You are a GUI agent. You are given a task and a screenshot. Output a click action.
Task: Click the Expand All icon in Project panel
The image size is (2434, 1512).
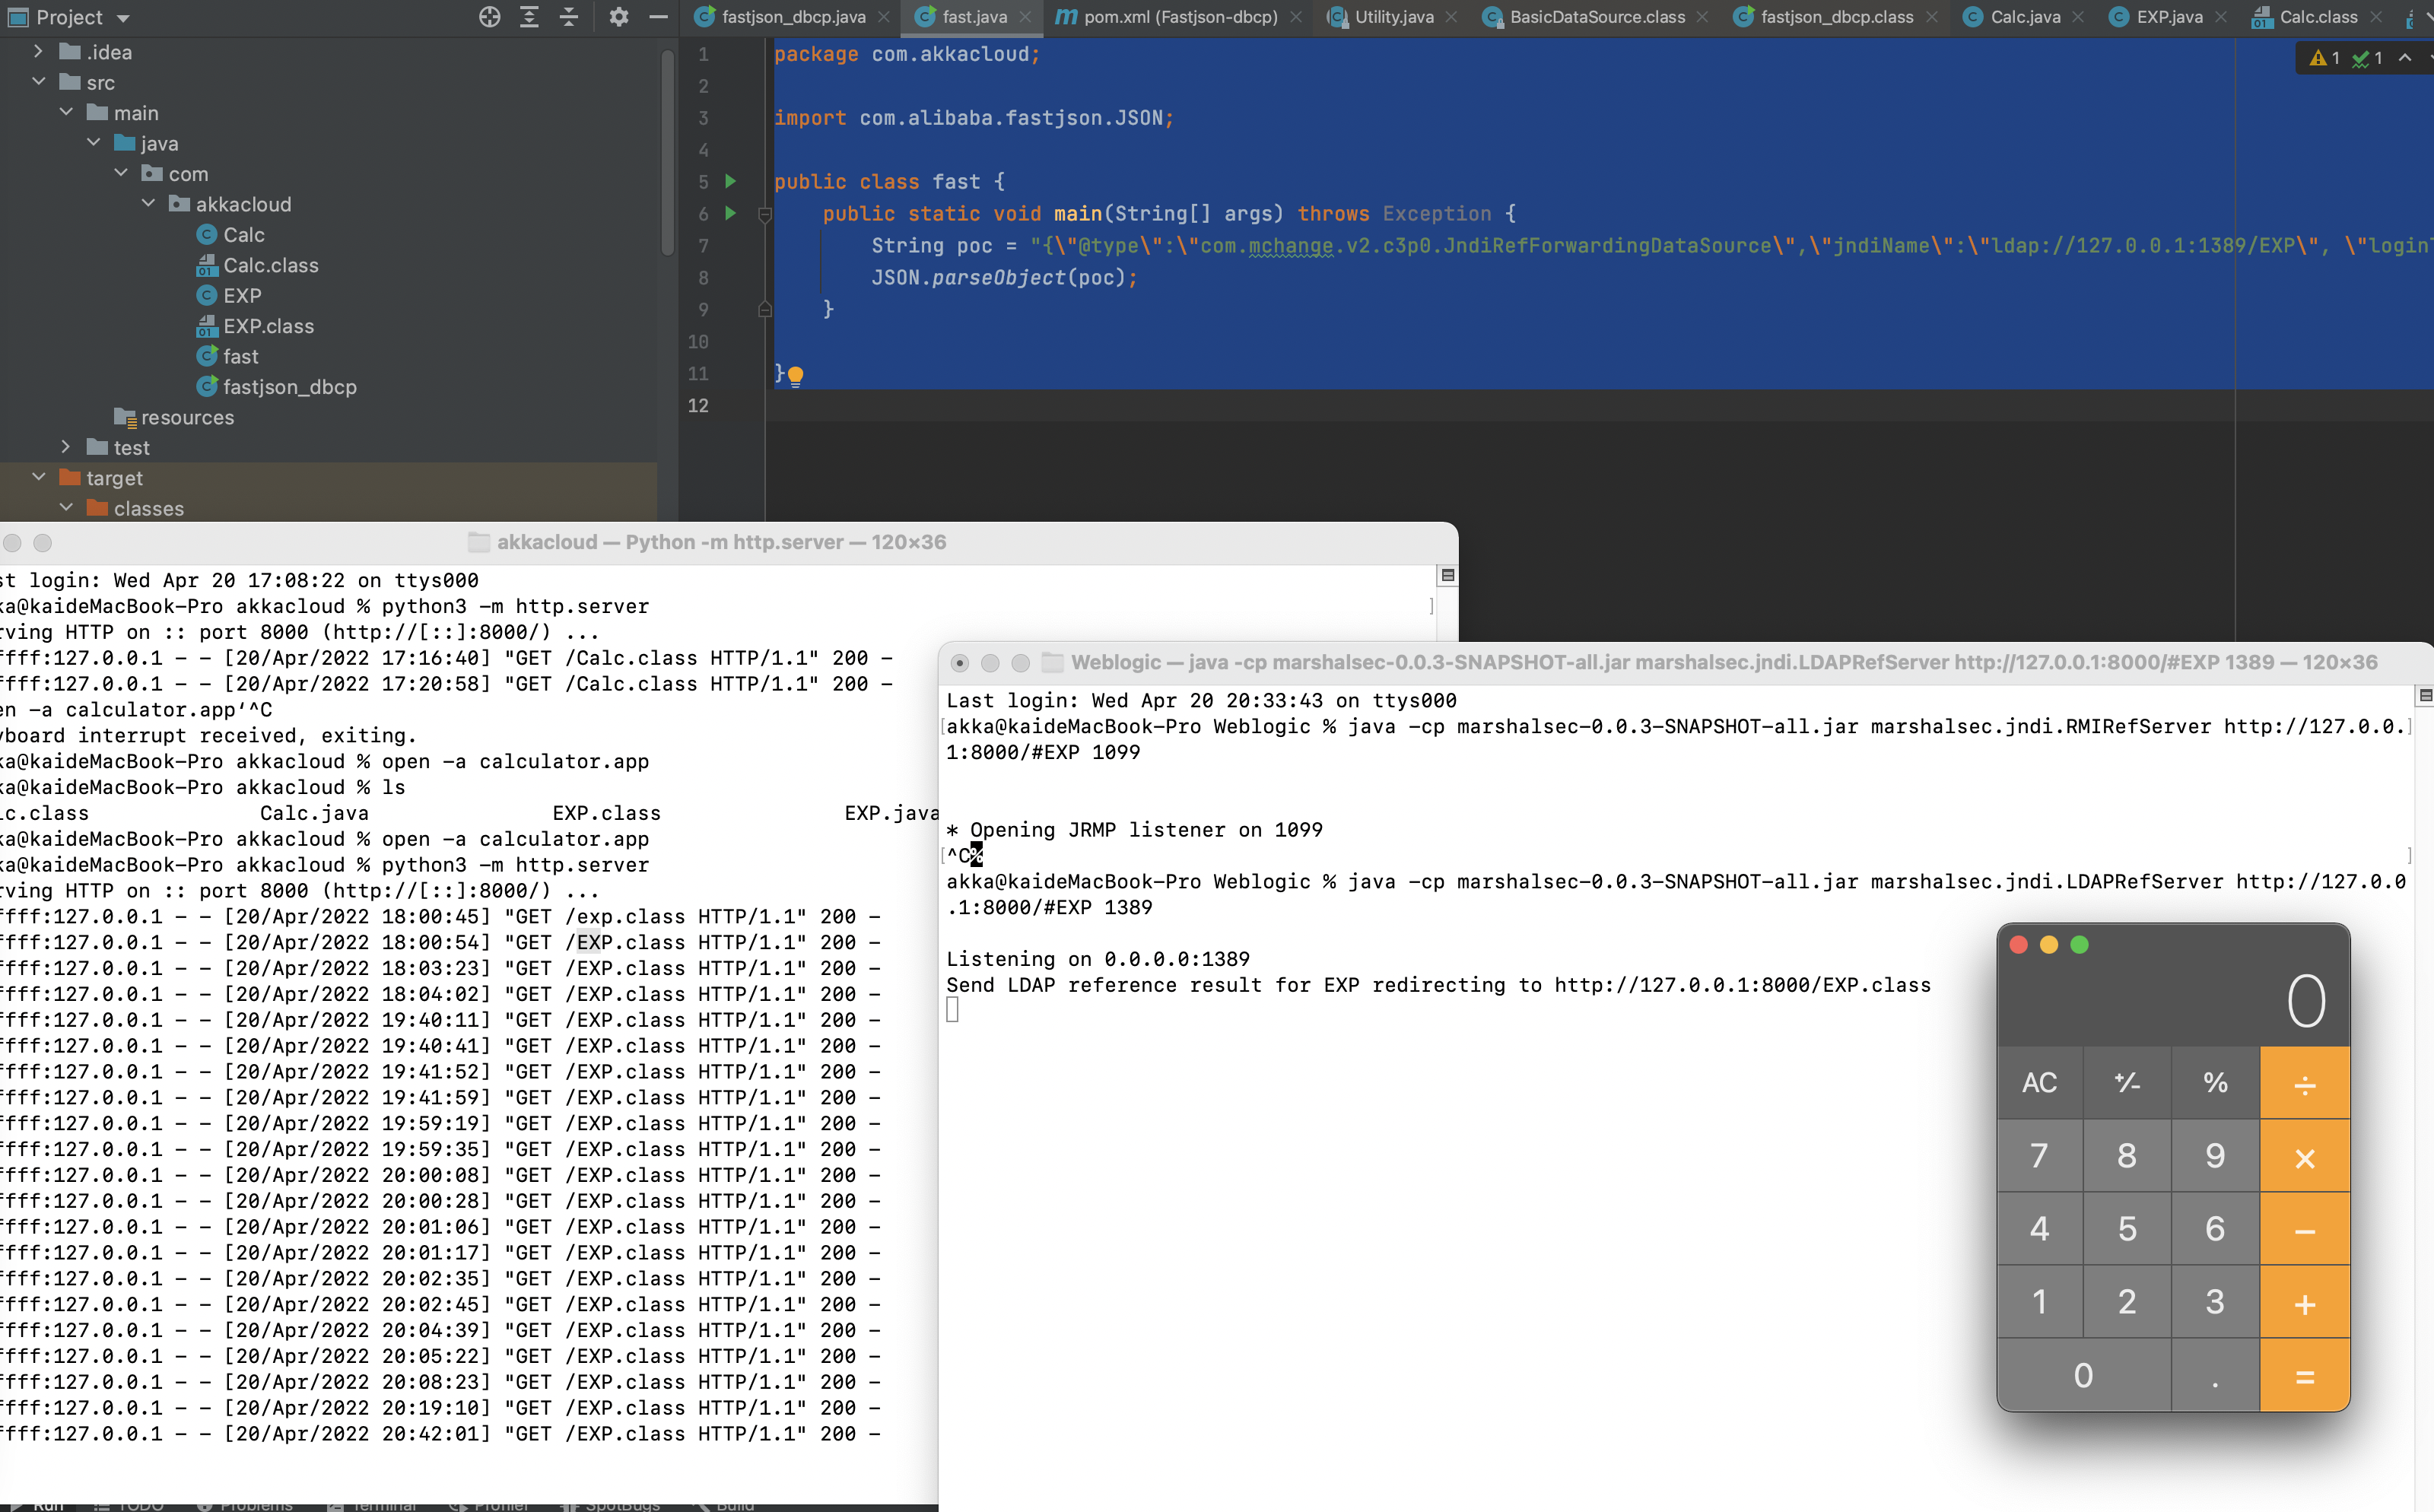tap(529, 17)
